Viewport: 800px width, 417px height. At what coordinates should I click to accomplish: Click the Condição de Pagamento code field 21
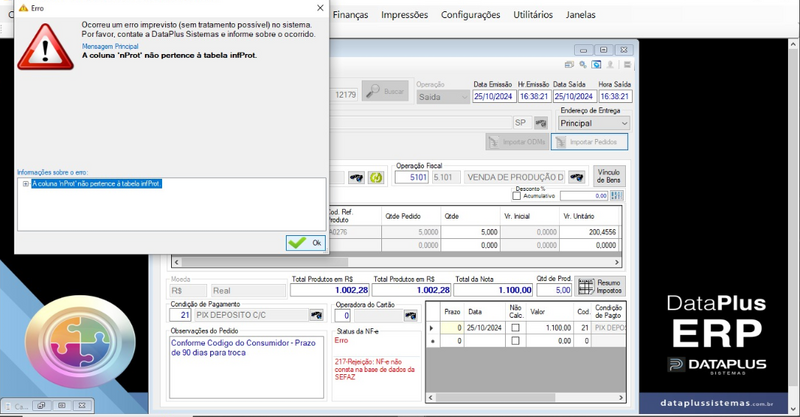pyautogui.click(x=180, y=315)
